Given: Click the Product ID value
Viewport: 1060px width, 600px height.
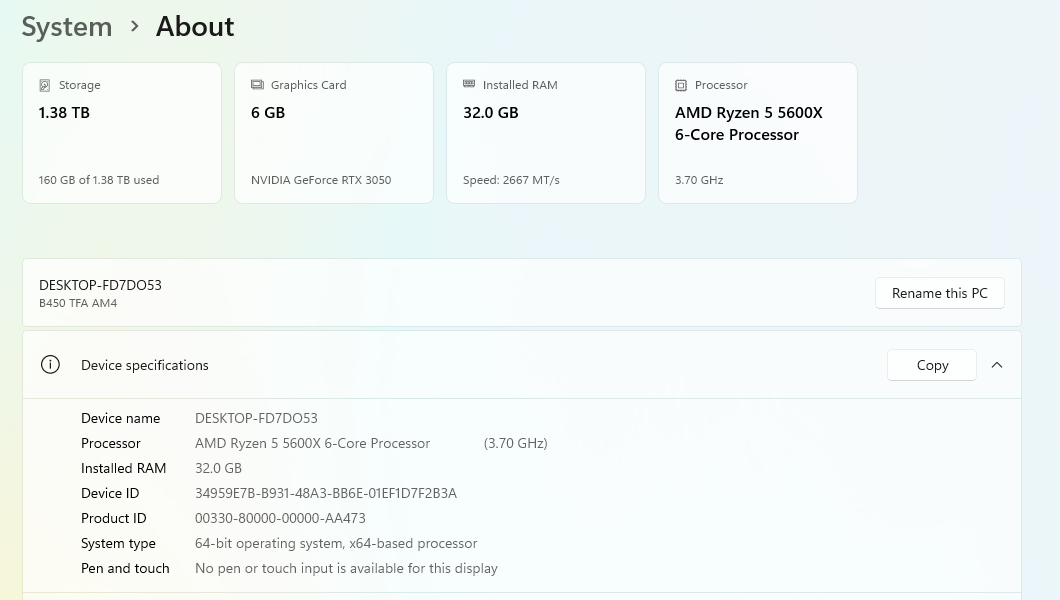Looking at the screenshot, I should [280, 518].
